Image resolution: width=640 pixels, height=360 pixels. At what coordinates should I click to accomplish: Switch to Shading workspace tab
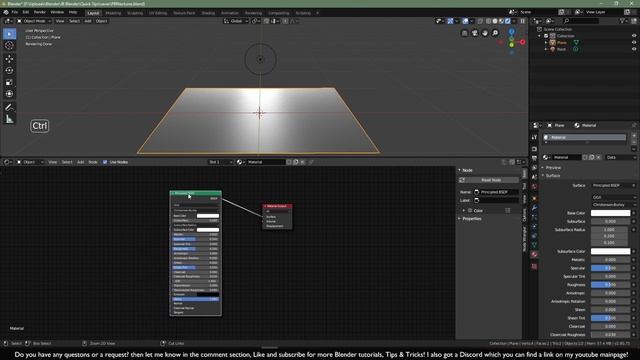point(208,13)
